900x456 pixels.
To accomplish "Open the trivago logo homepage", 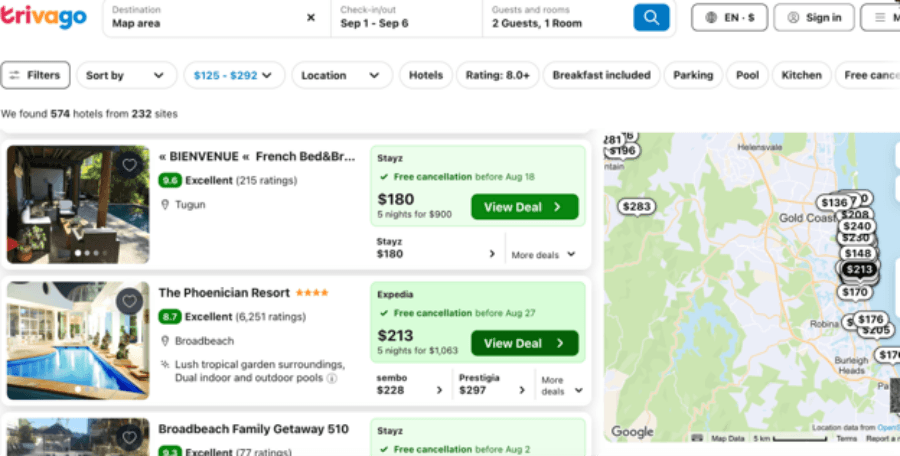I will pos(44,17).
